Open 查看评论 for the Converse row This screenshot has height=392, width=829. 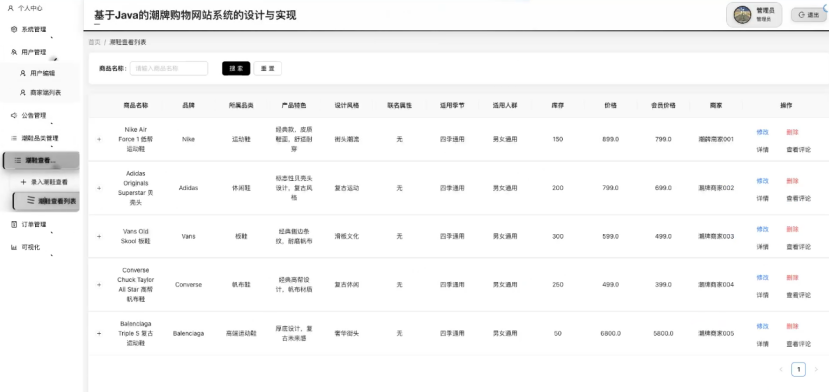[x=798, y=295]
